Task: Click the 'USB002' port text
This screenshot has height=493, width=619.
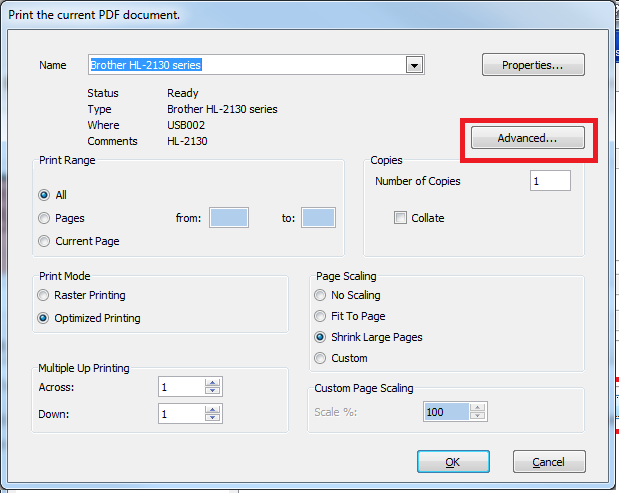Action: coord(186,125)
